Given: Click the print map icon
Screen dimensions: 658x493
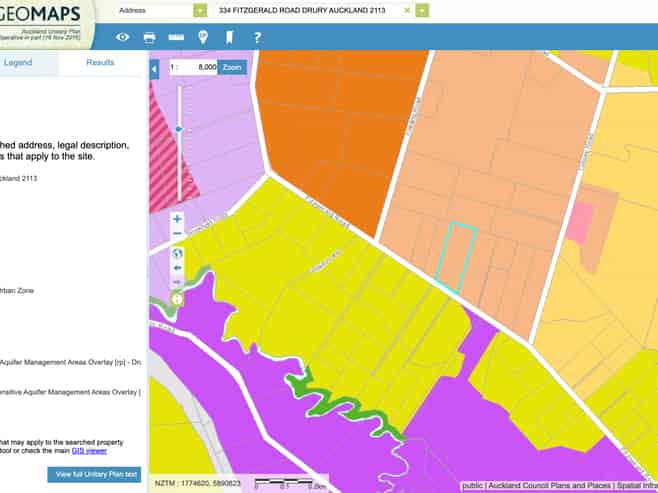Looking at the screenshot, I should click(x=149, y=38).
